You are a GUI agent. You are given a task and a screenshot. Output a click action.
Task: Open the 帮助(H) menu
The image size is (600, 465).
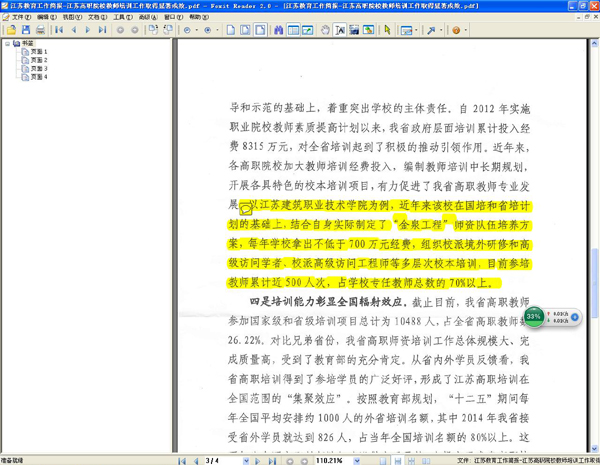199,17
